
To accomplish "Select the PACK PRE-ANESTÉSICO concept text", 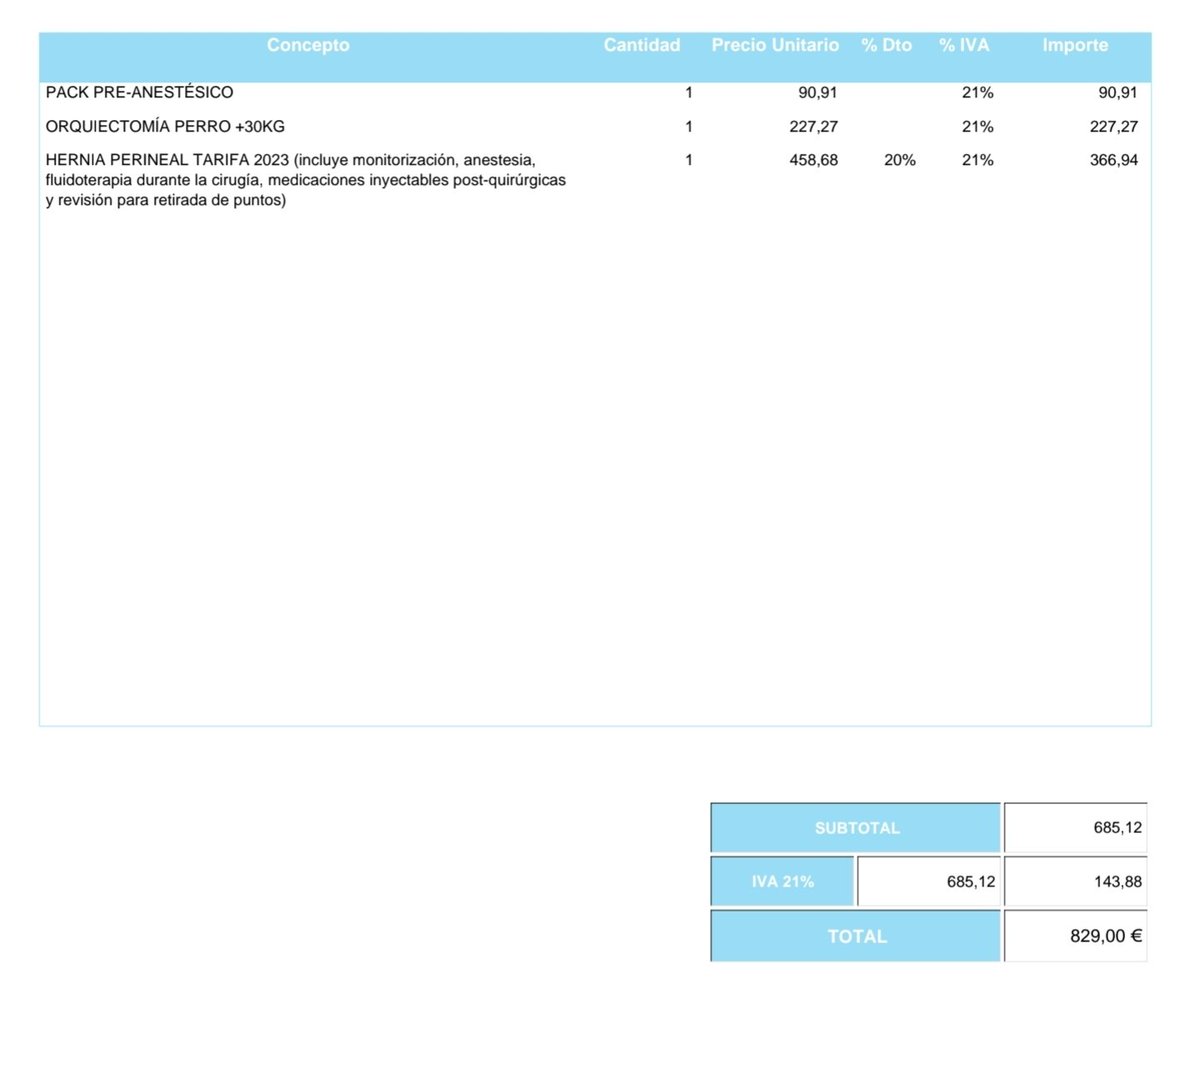I will (140, 92).
